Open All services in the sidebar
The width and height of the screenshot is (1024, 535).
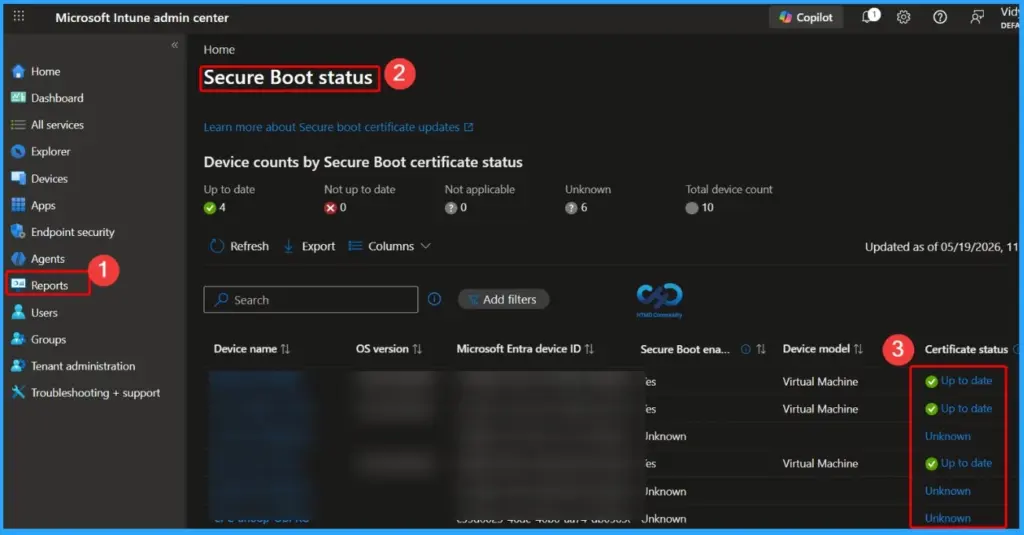point(57,125)
